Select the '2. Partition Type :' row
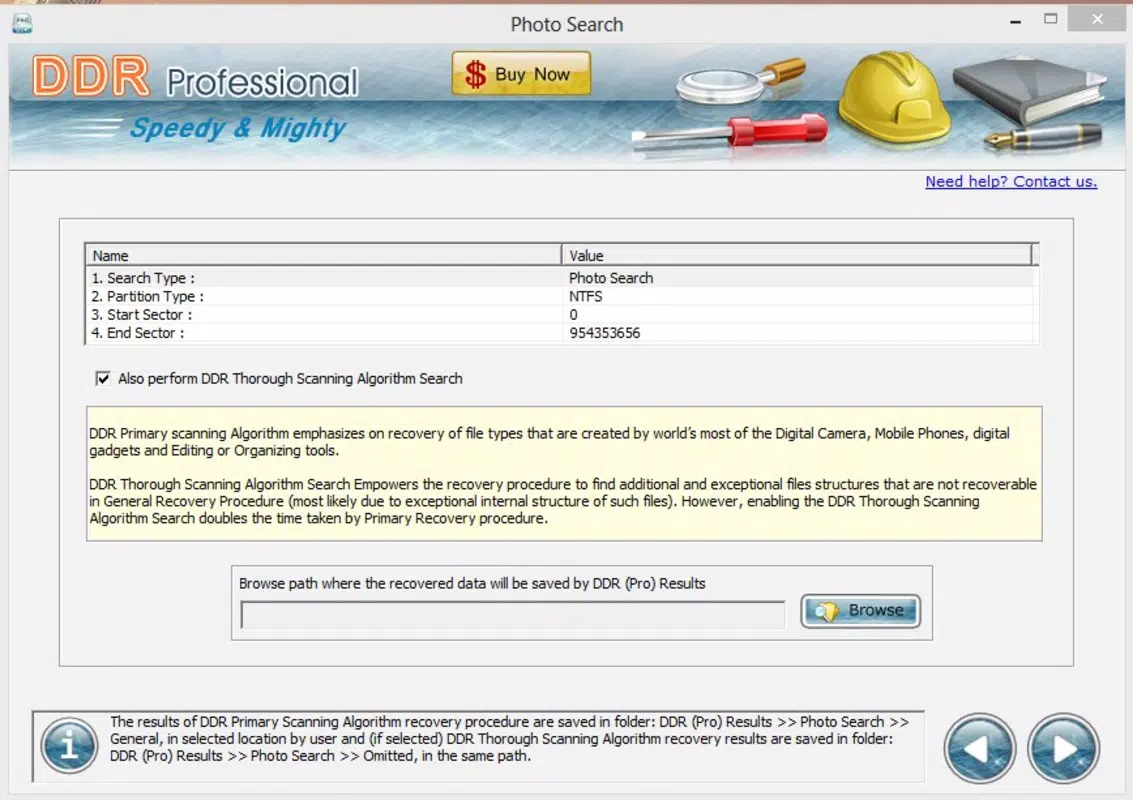Screen dimensions: 1133x800 [561, 296]
